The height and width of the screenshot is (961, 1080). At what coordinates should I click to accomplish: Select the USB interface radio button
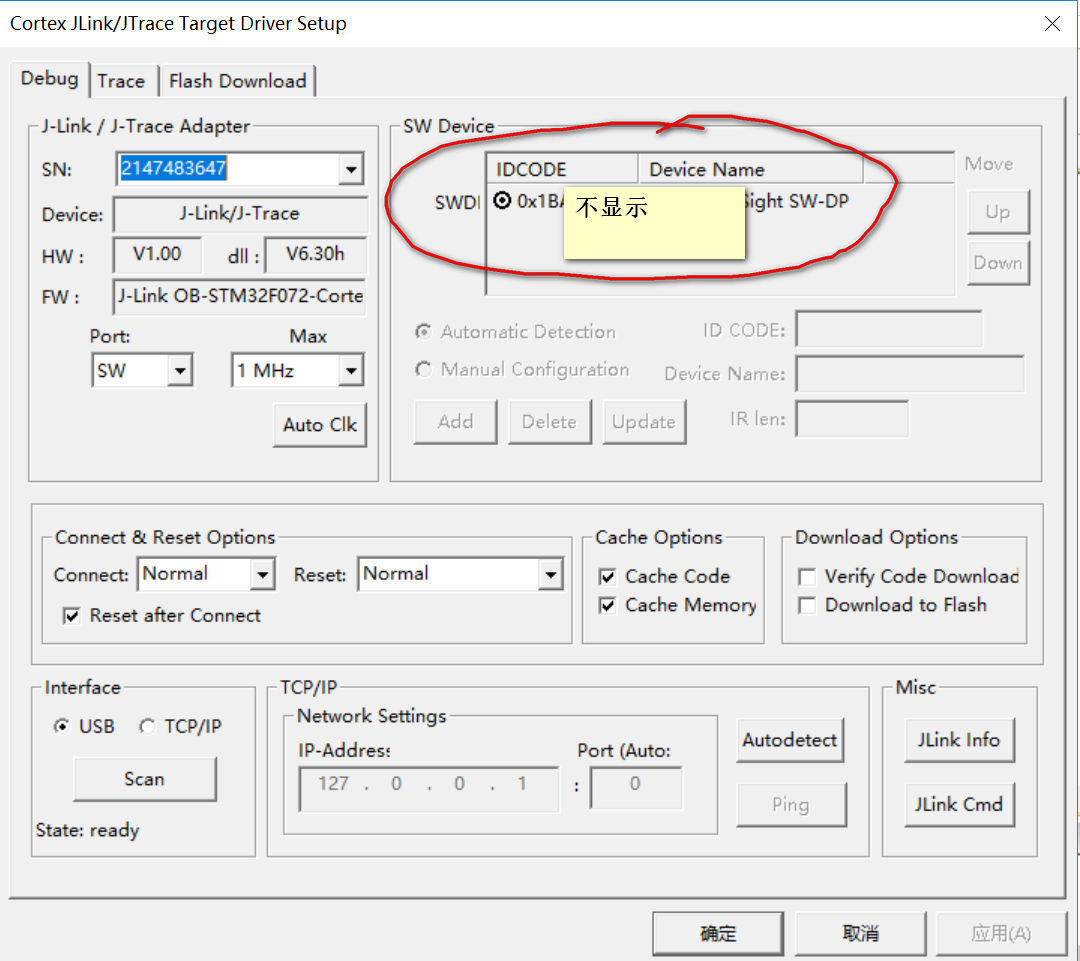pos(62,726)
